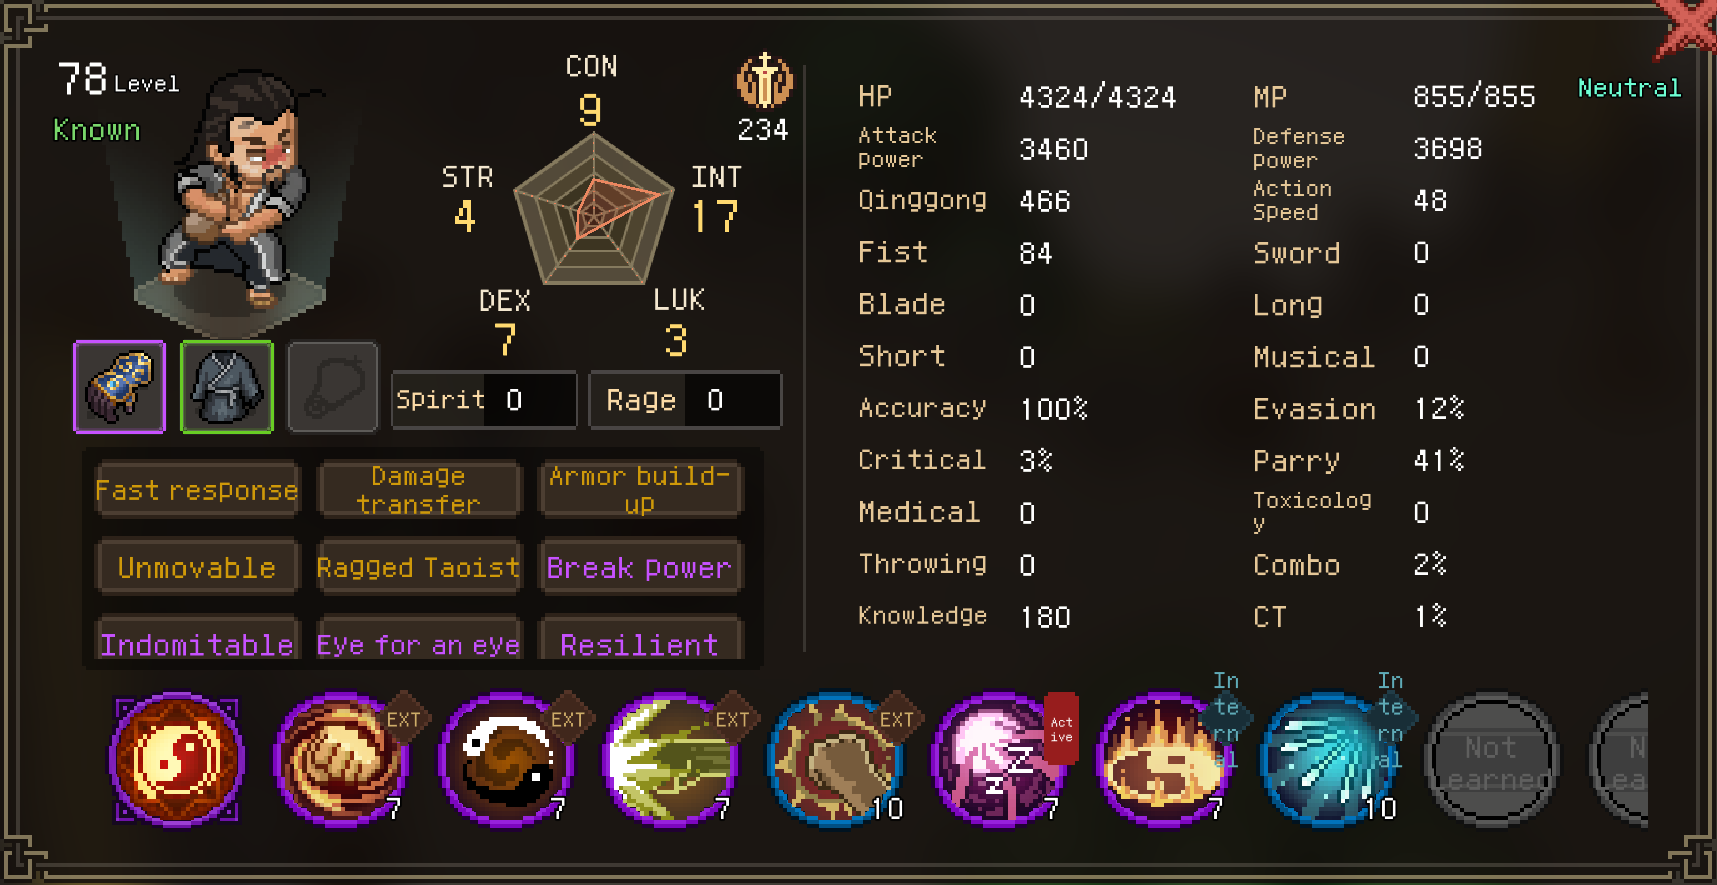Click the sword emblem above 234
This screenshot has height=885, width=1717.
coord(765,81)
